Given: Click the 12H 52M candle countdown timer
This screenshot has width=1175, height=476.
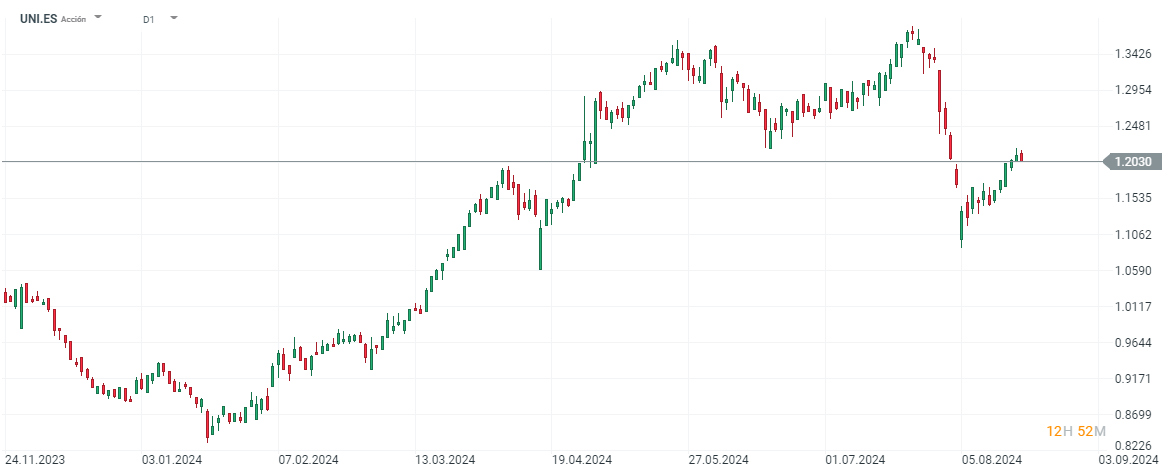Looking at the screenshot, I should pos(1076,431).
